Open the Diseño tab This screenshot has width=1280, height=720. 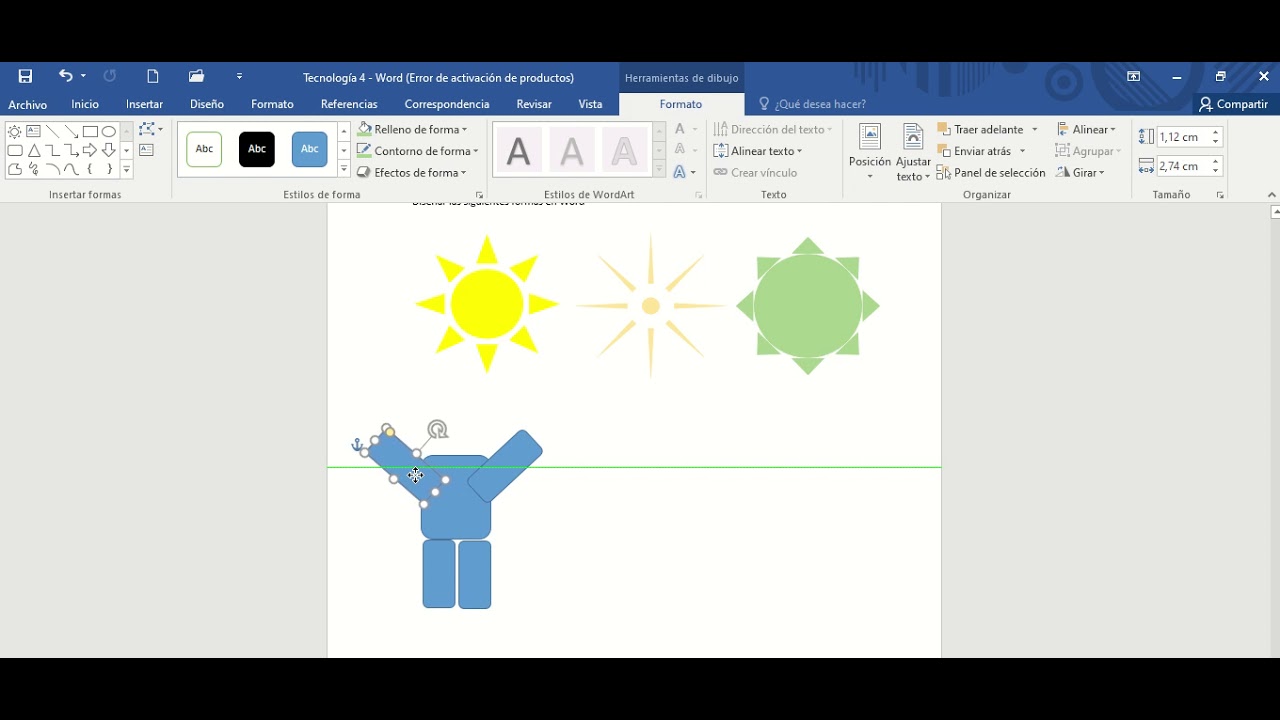207,104
